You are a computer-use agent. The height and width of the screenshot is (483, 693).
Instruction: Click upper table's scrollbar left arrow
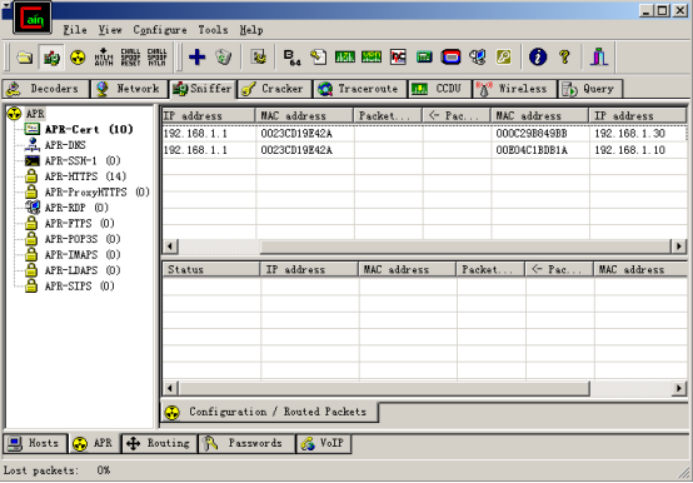[170, 246]
